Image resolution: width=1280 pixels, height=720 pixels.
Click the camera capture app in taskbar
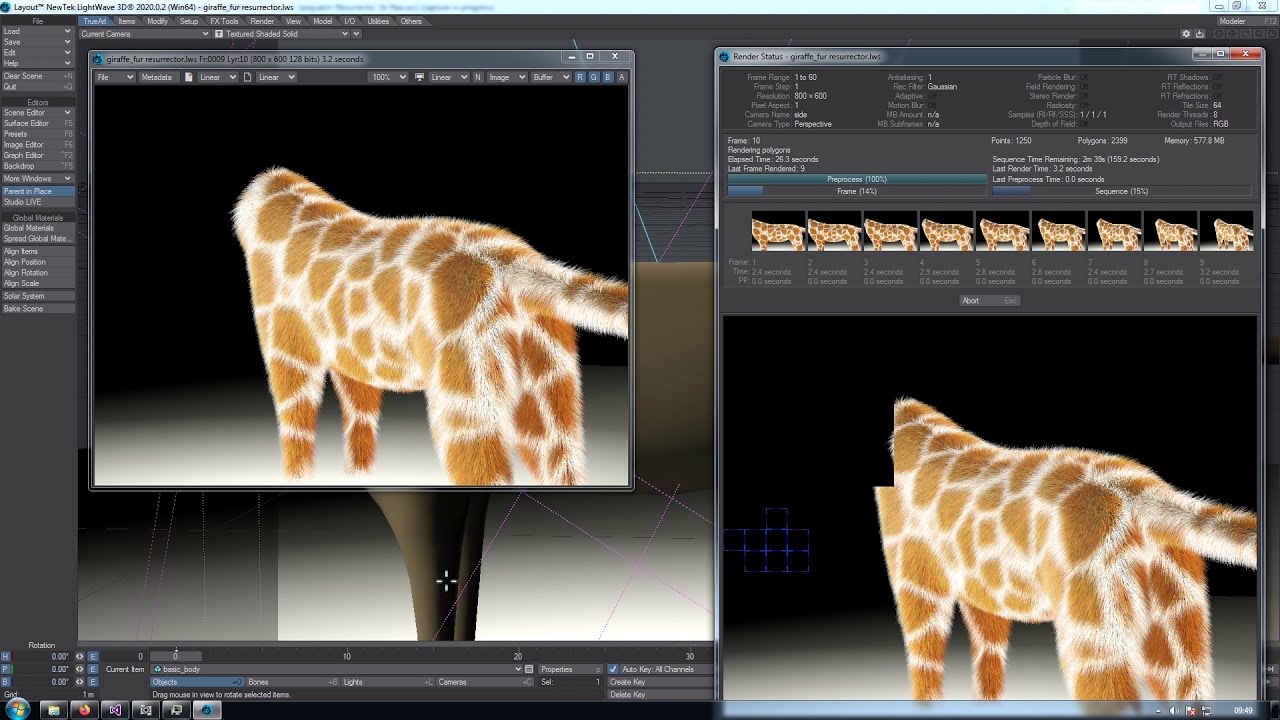click(x=146, y=710)
